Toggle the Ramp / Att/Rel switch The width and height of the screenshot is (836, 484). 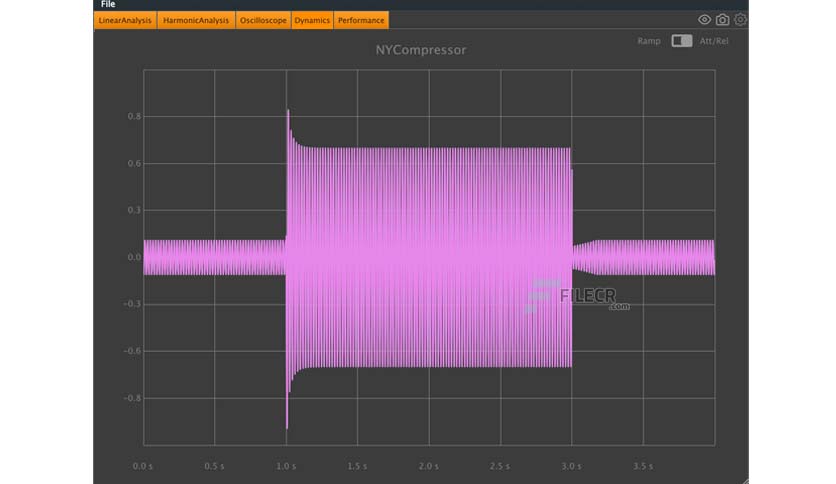pyautogui.click(x=681, y=41)
